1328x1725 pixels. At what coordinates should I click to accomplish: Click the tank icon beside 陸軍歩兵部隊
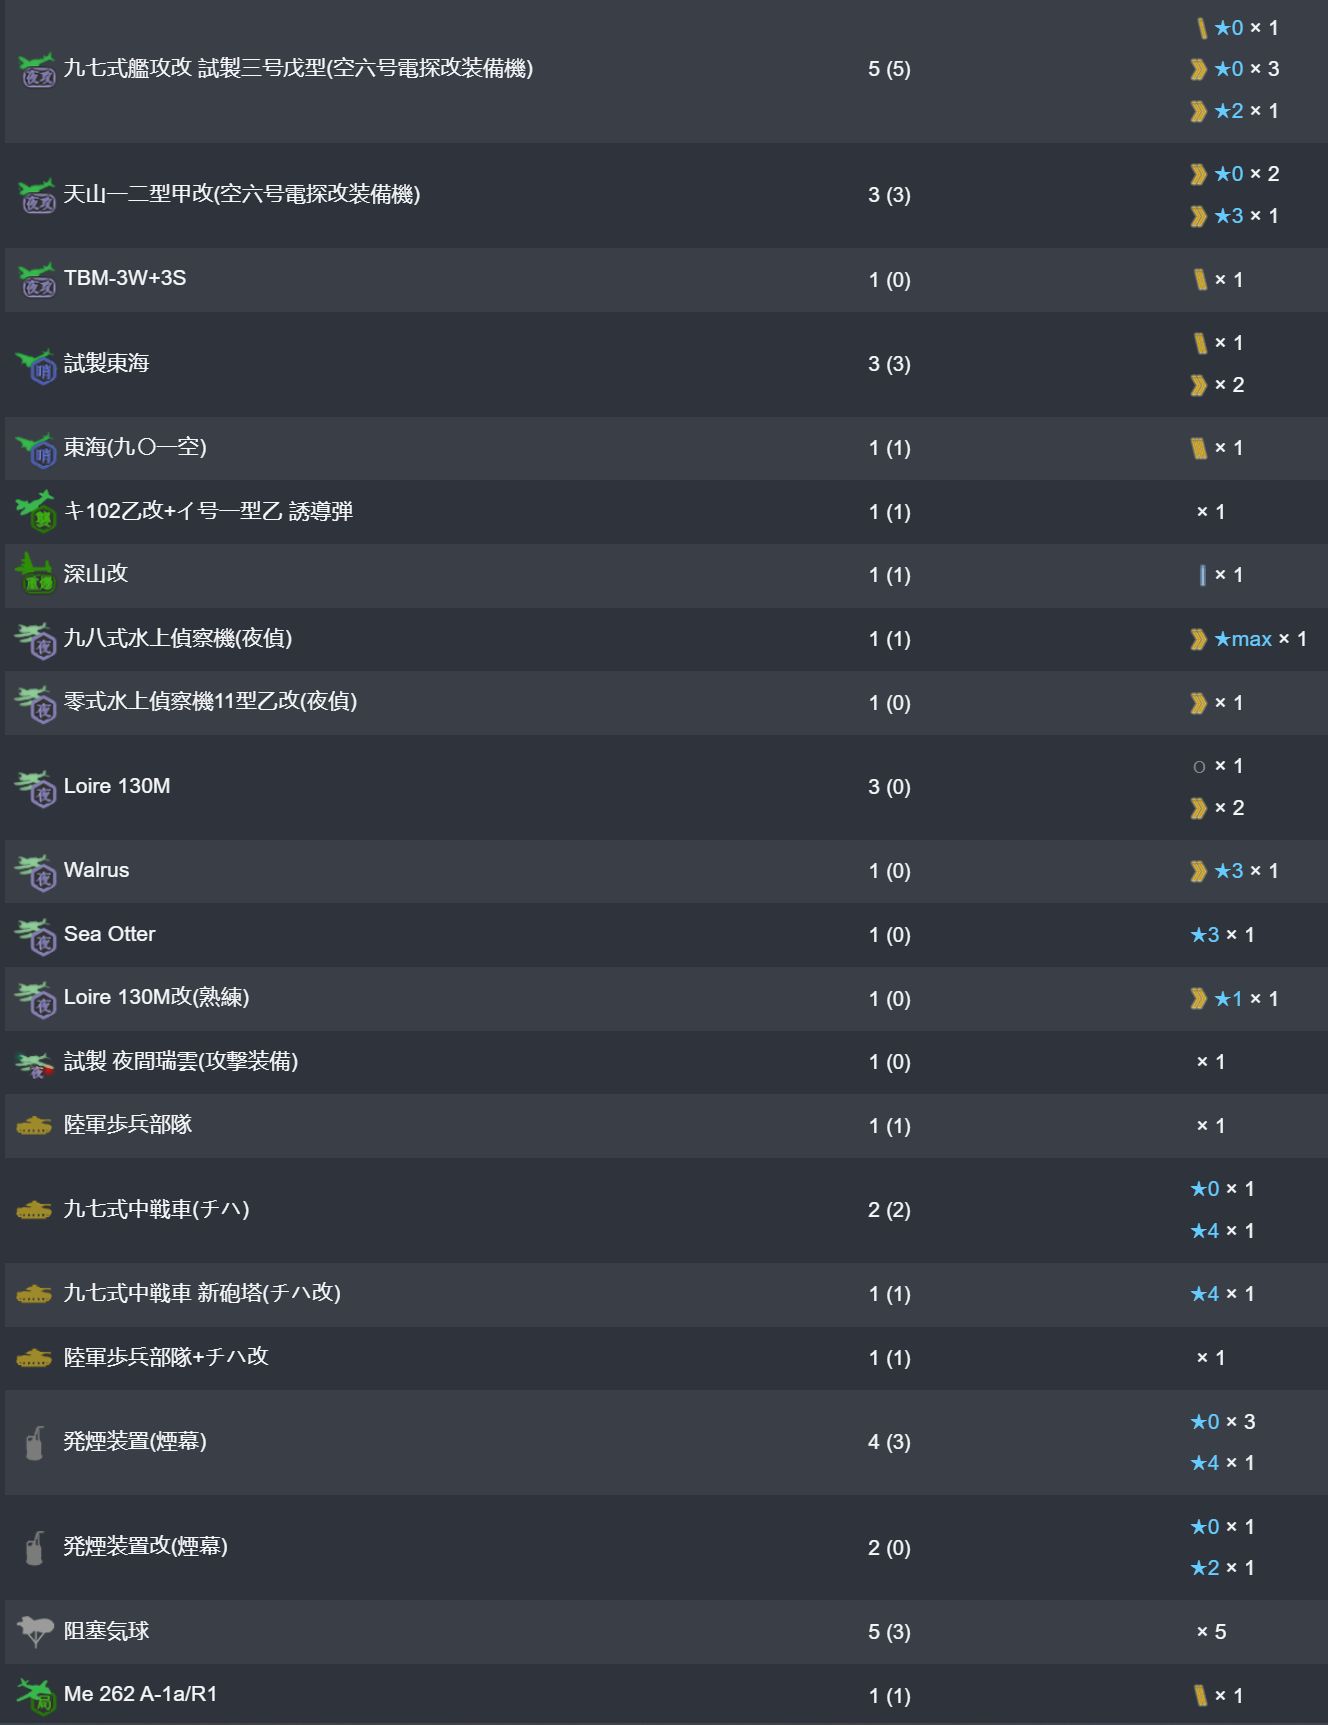coord(34,1126)
